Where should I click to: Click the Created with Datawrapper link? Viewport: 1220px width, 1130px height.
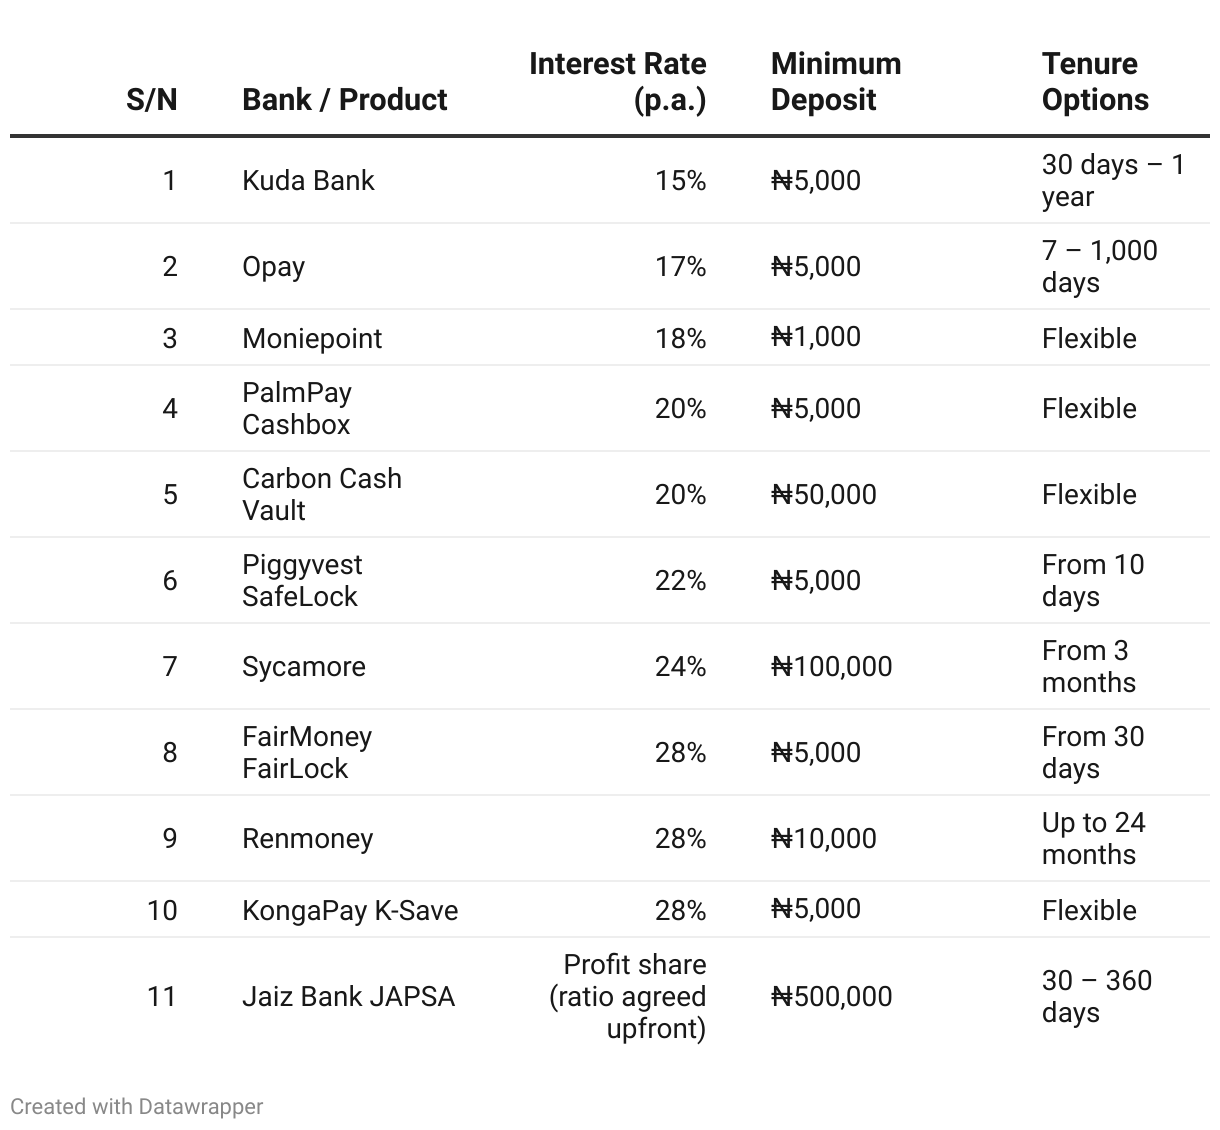point(137,1106)
